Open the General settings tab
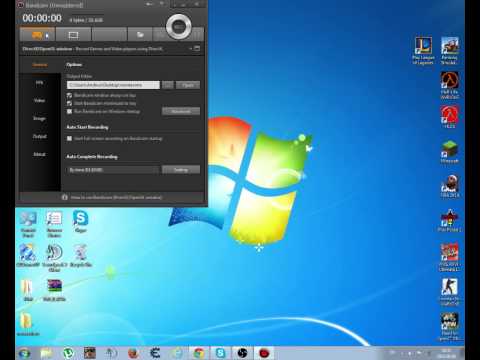This screenshot has width=480, height=360. tap(40, 65)
